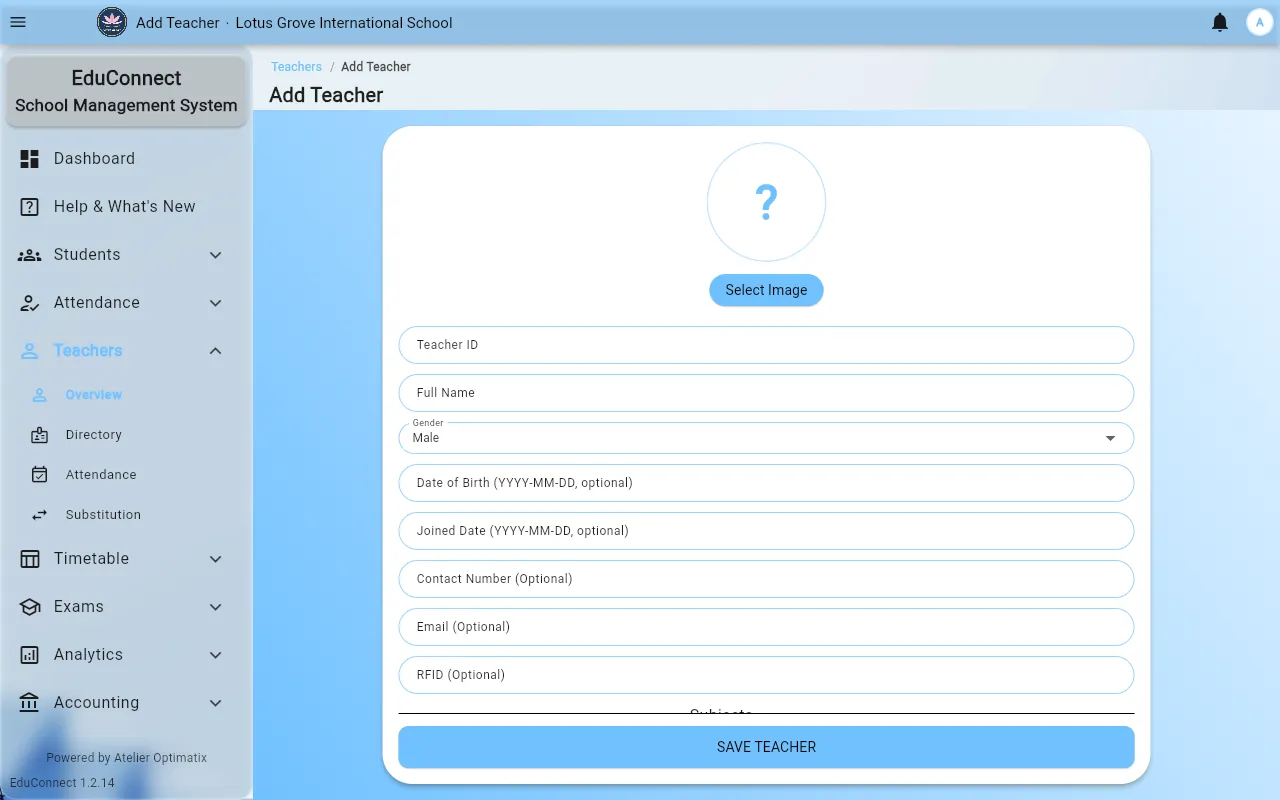The image size is (1280, 800).
Task: Click the Analytics chart icon
Action: point(30,654)
